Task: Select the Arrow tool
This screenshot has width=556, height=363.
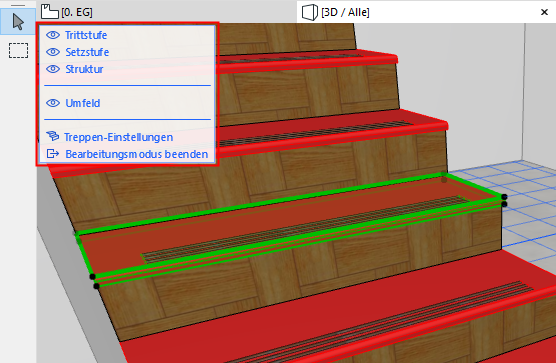Action: (18, 22)
